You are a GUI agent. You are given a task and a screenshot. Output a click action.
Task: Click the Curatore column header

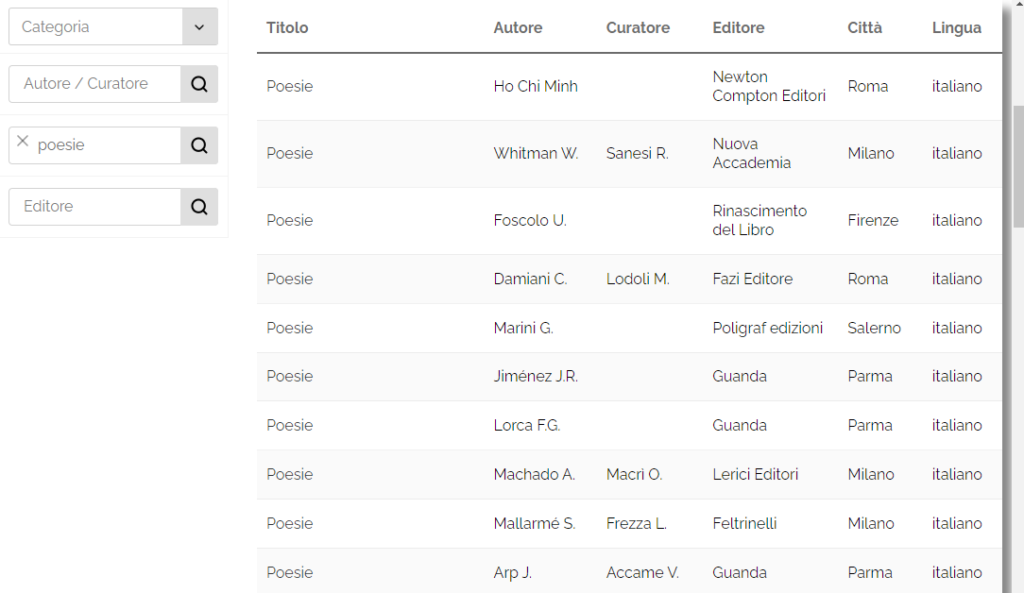coord(638,27)
